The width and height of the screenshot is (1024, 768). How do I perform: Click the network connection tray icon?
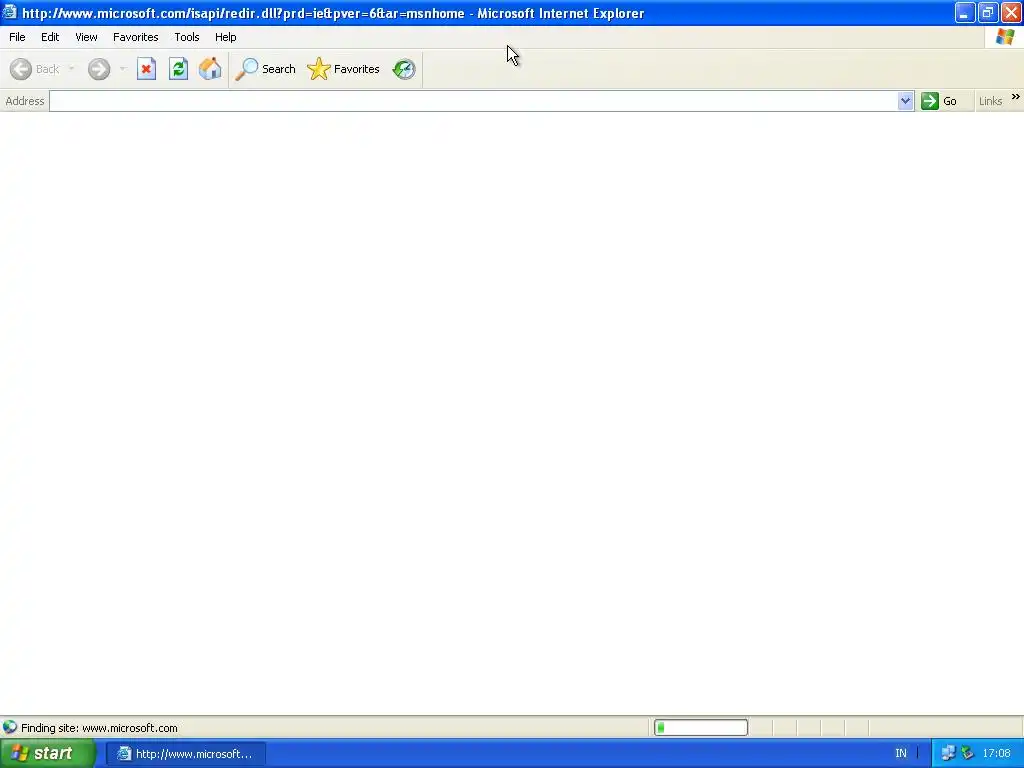tap(948, 754)
